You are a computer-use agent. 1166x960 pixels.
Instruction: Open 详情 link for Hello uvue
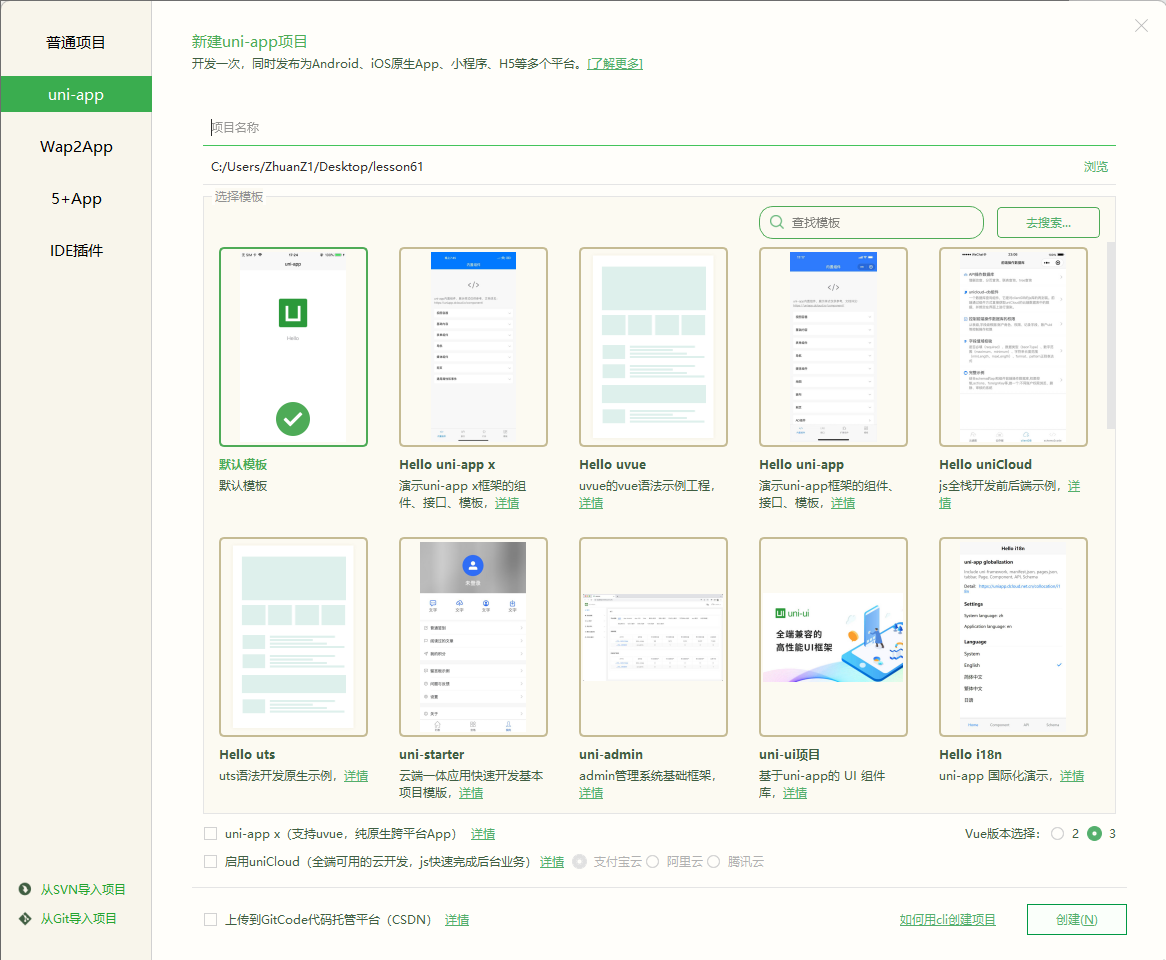tap(591, 503)
